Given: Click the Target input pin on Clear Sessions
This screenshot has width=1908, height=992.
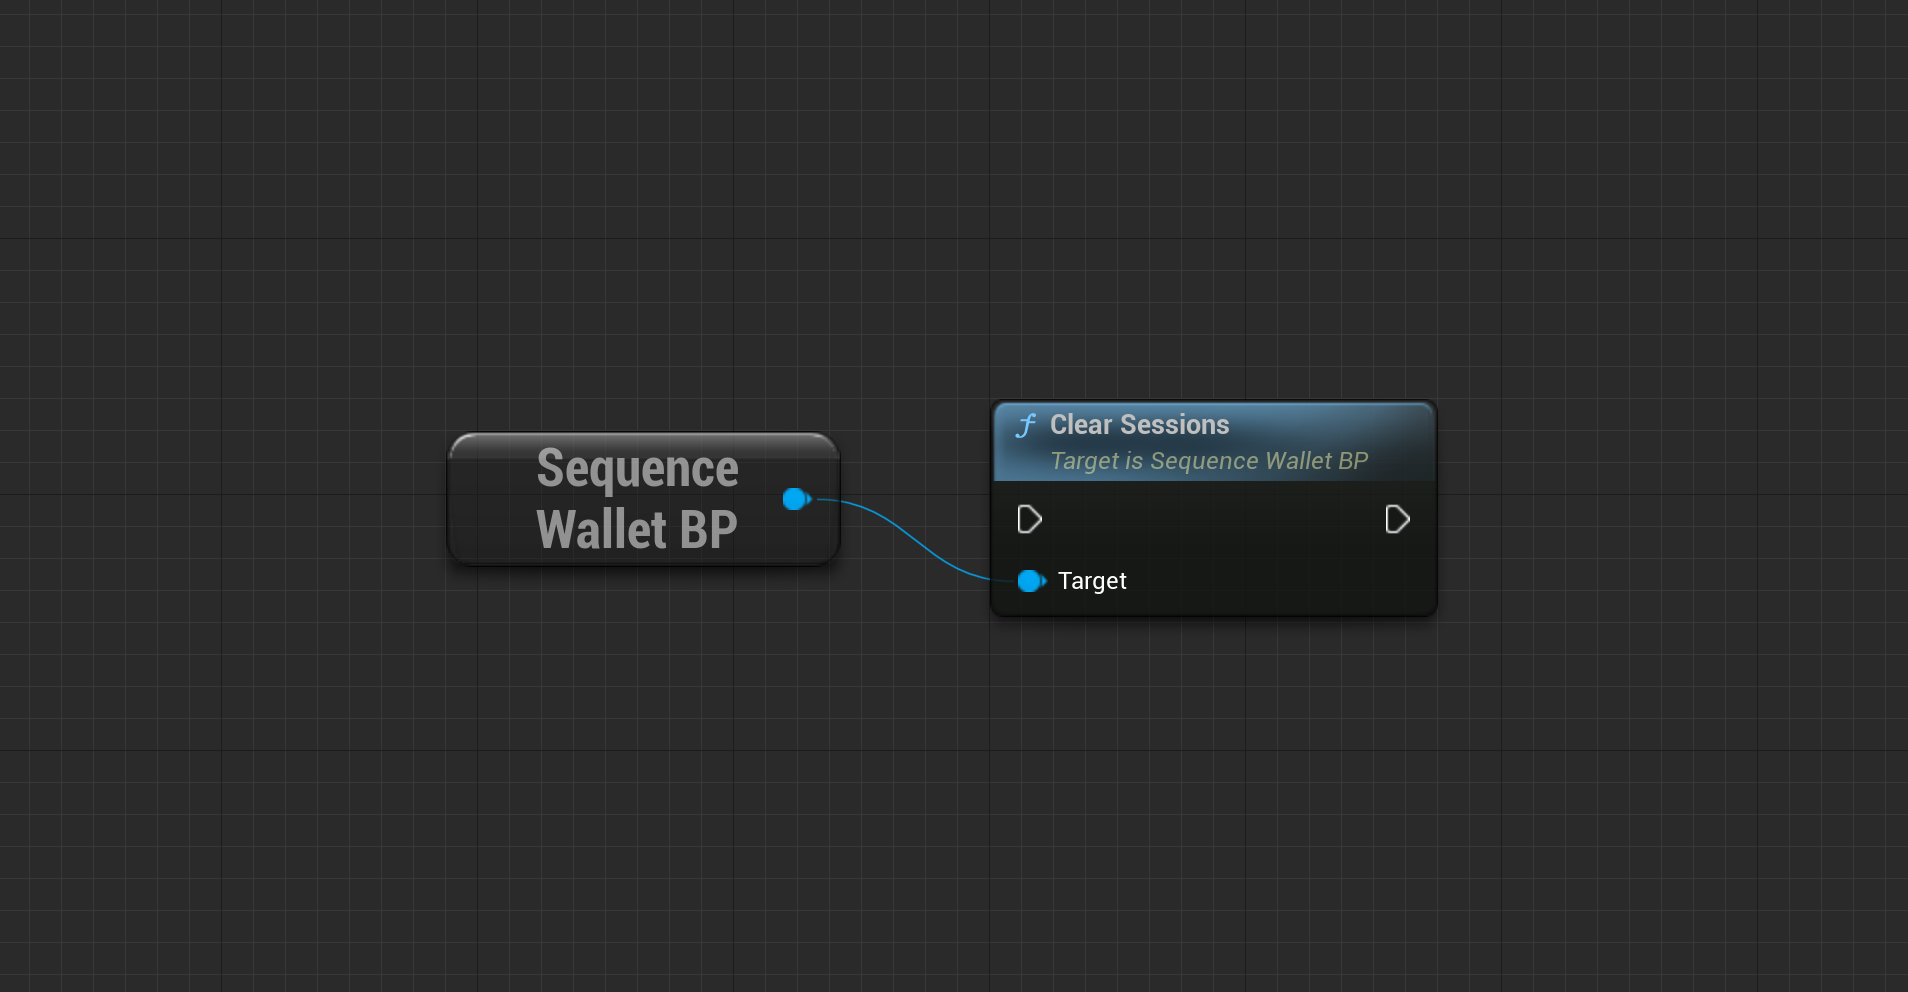Looking at the screenshot, I should point(1030,581).
